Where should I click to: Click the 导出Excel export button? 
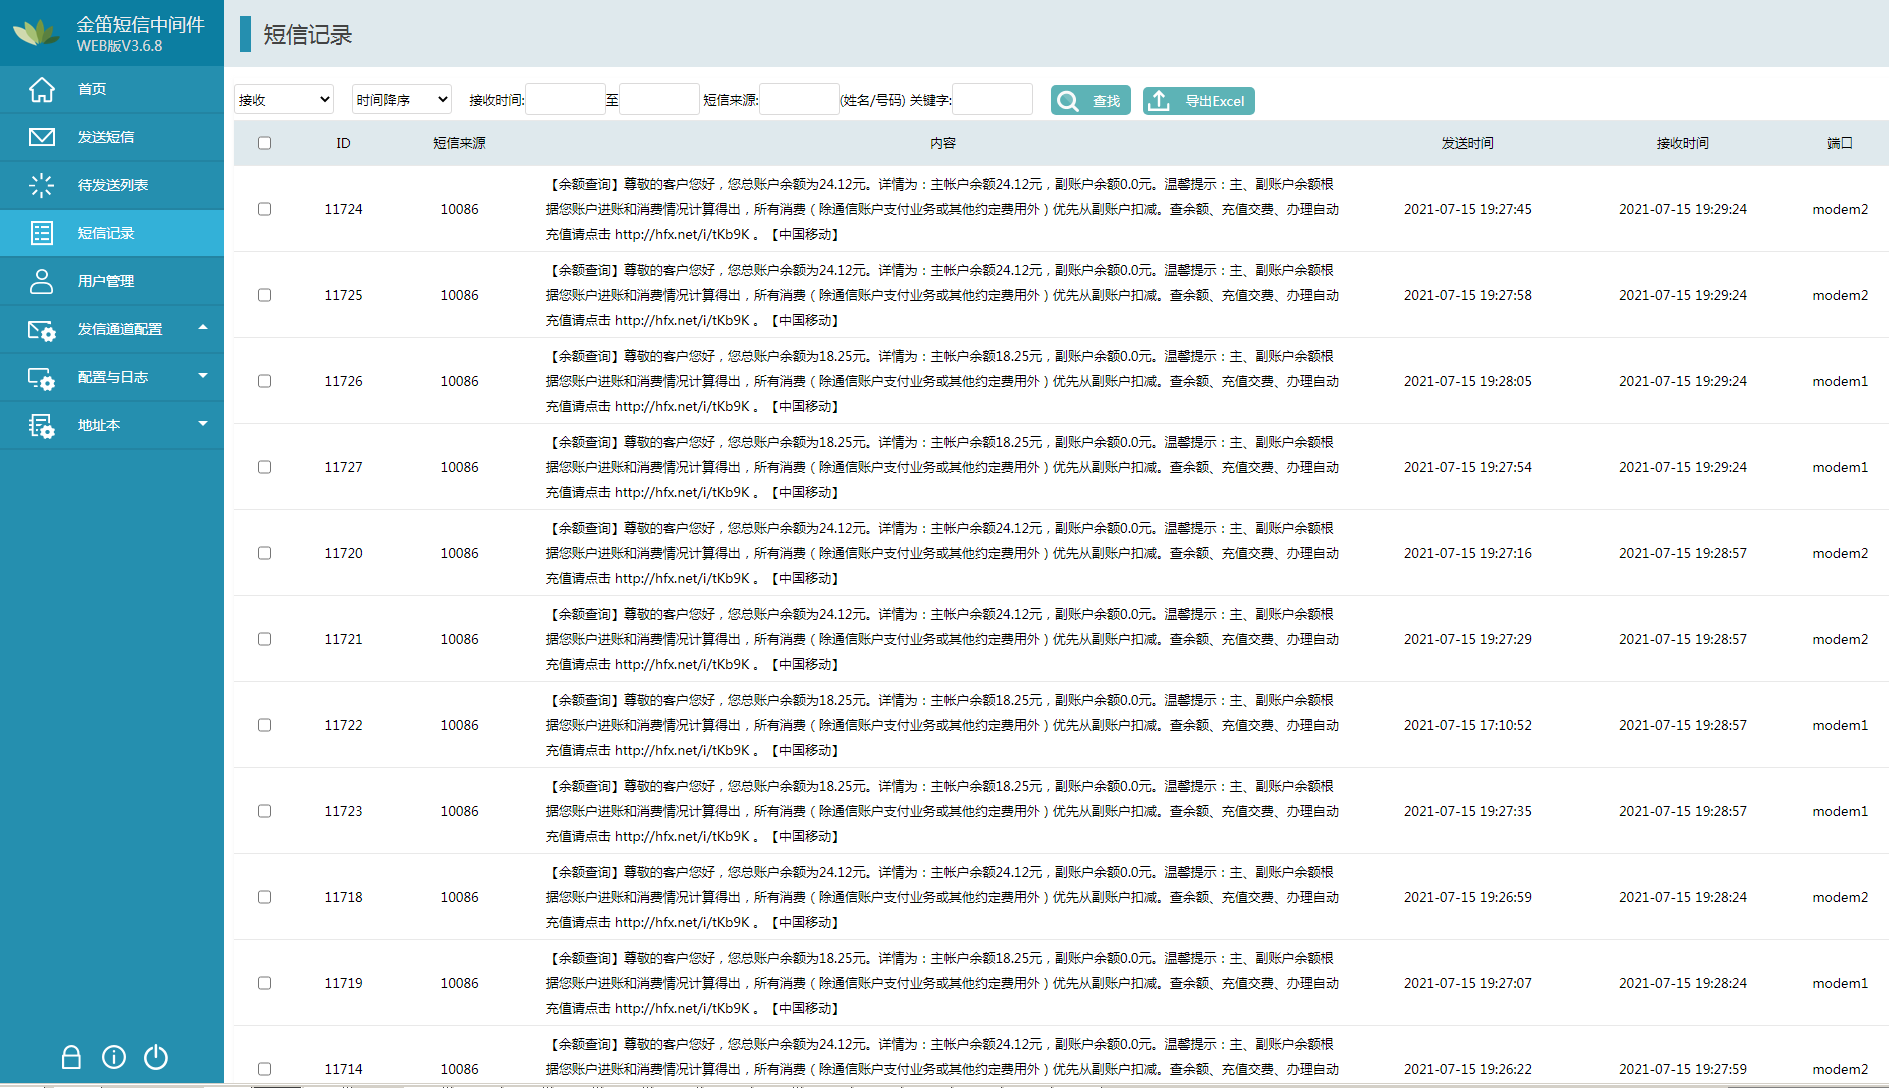(x=1198, y=101)
